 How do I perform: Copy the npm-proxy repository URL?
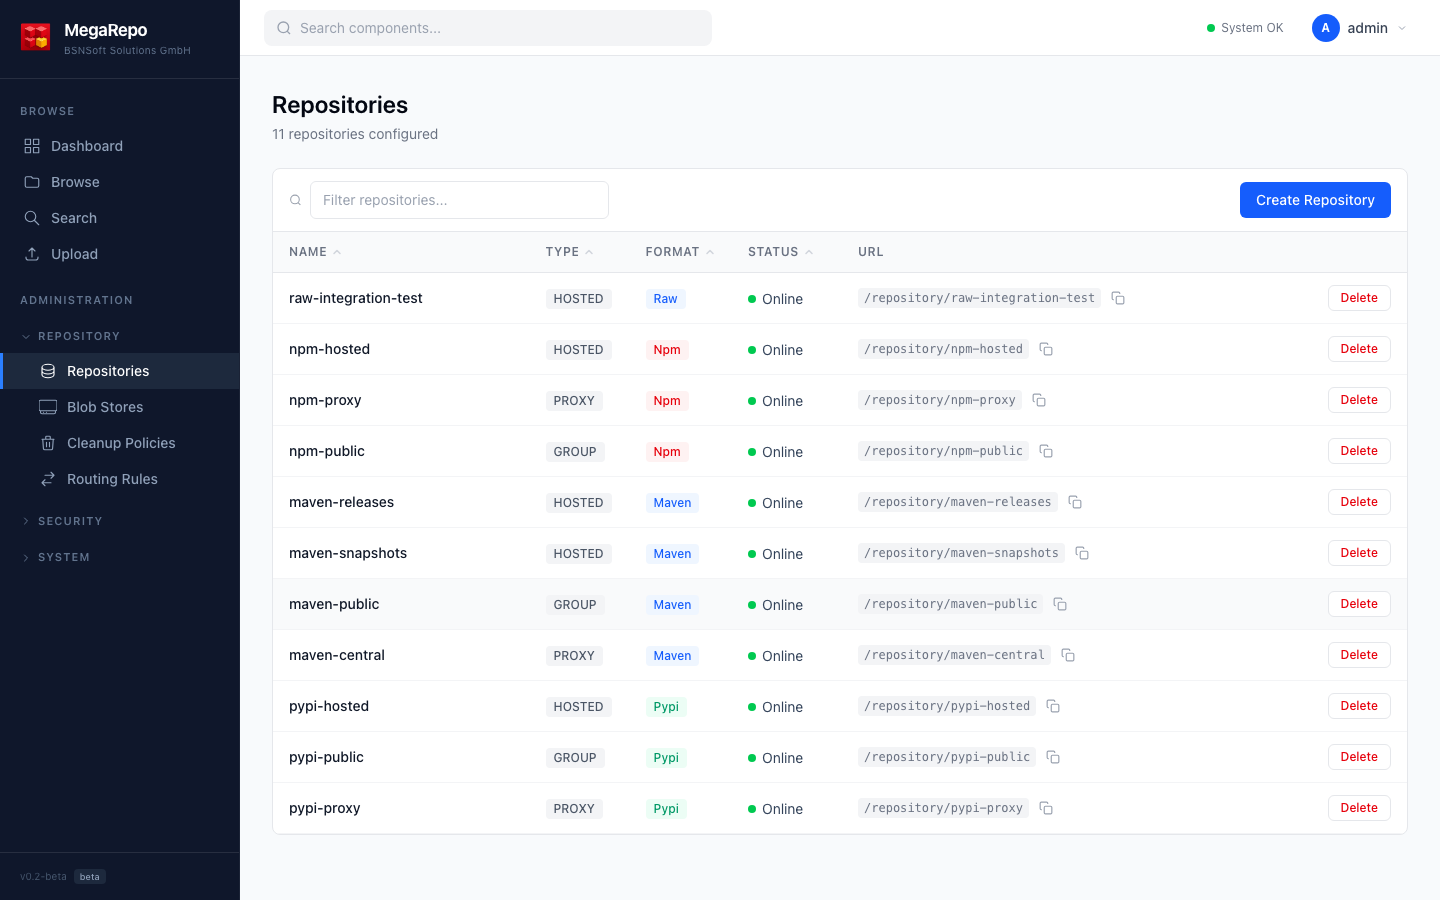(1038, 399)
